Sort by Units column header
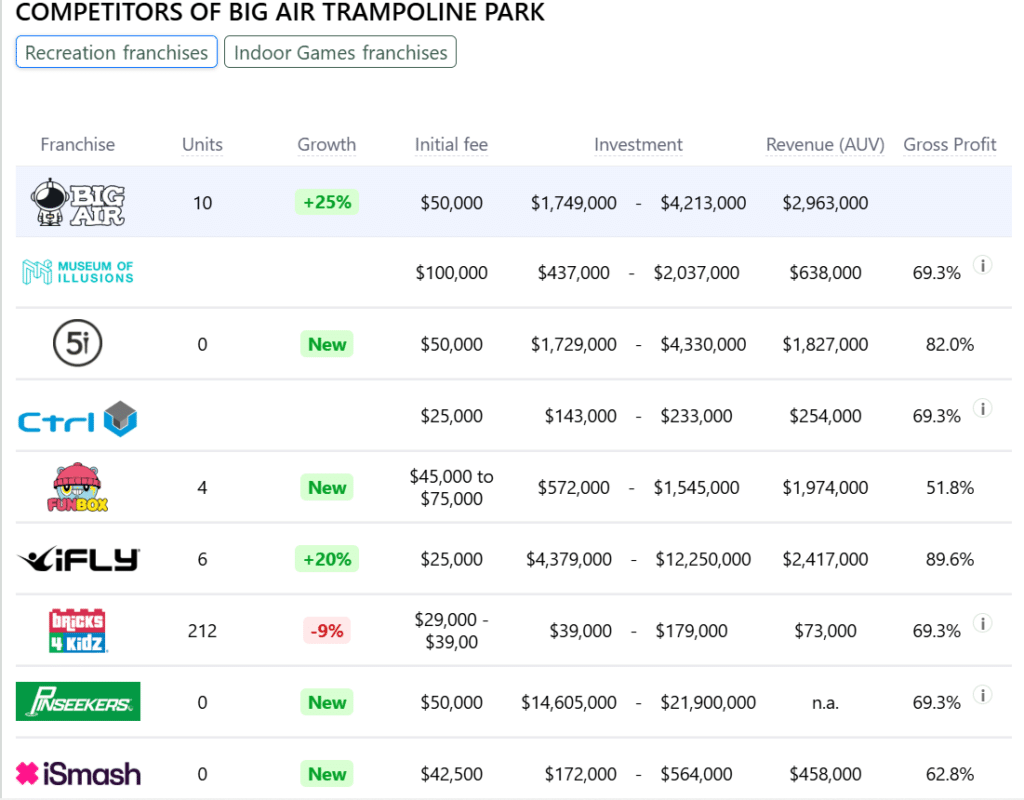 [x=202, y=144]
